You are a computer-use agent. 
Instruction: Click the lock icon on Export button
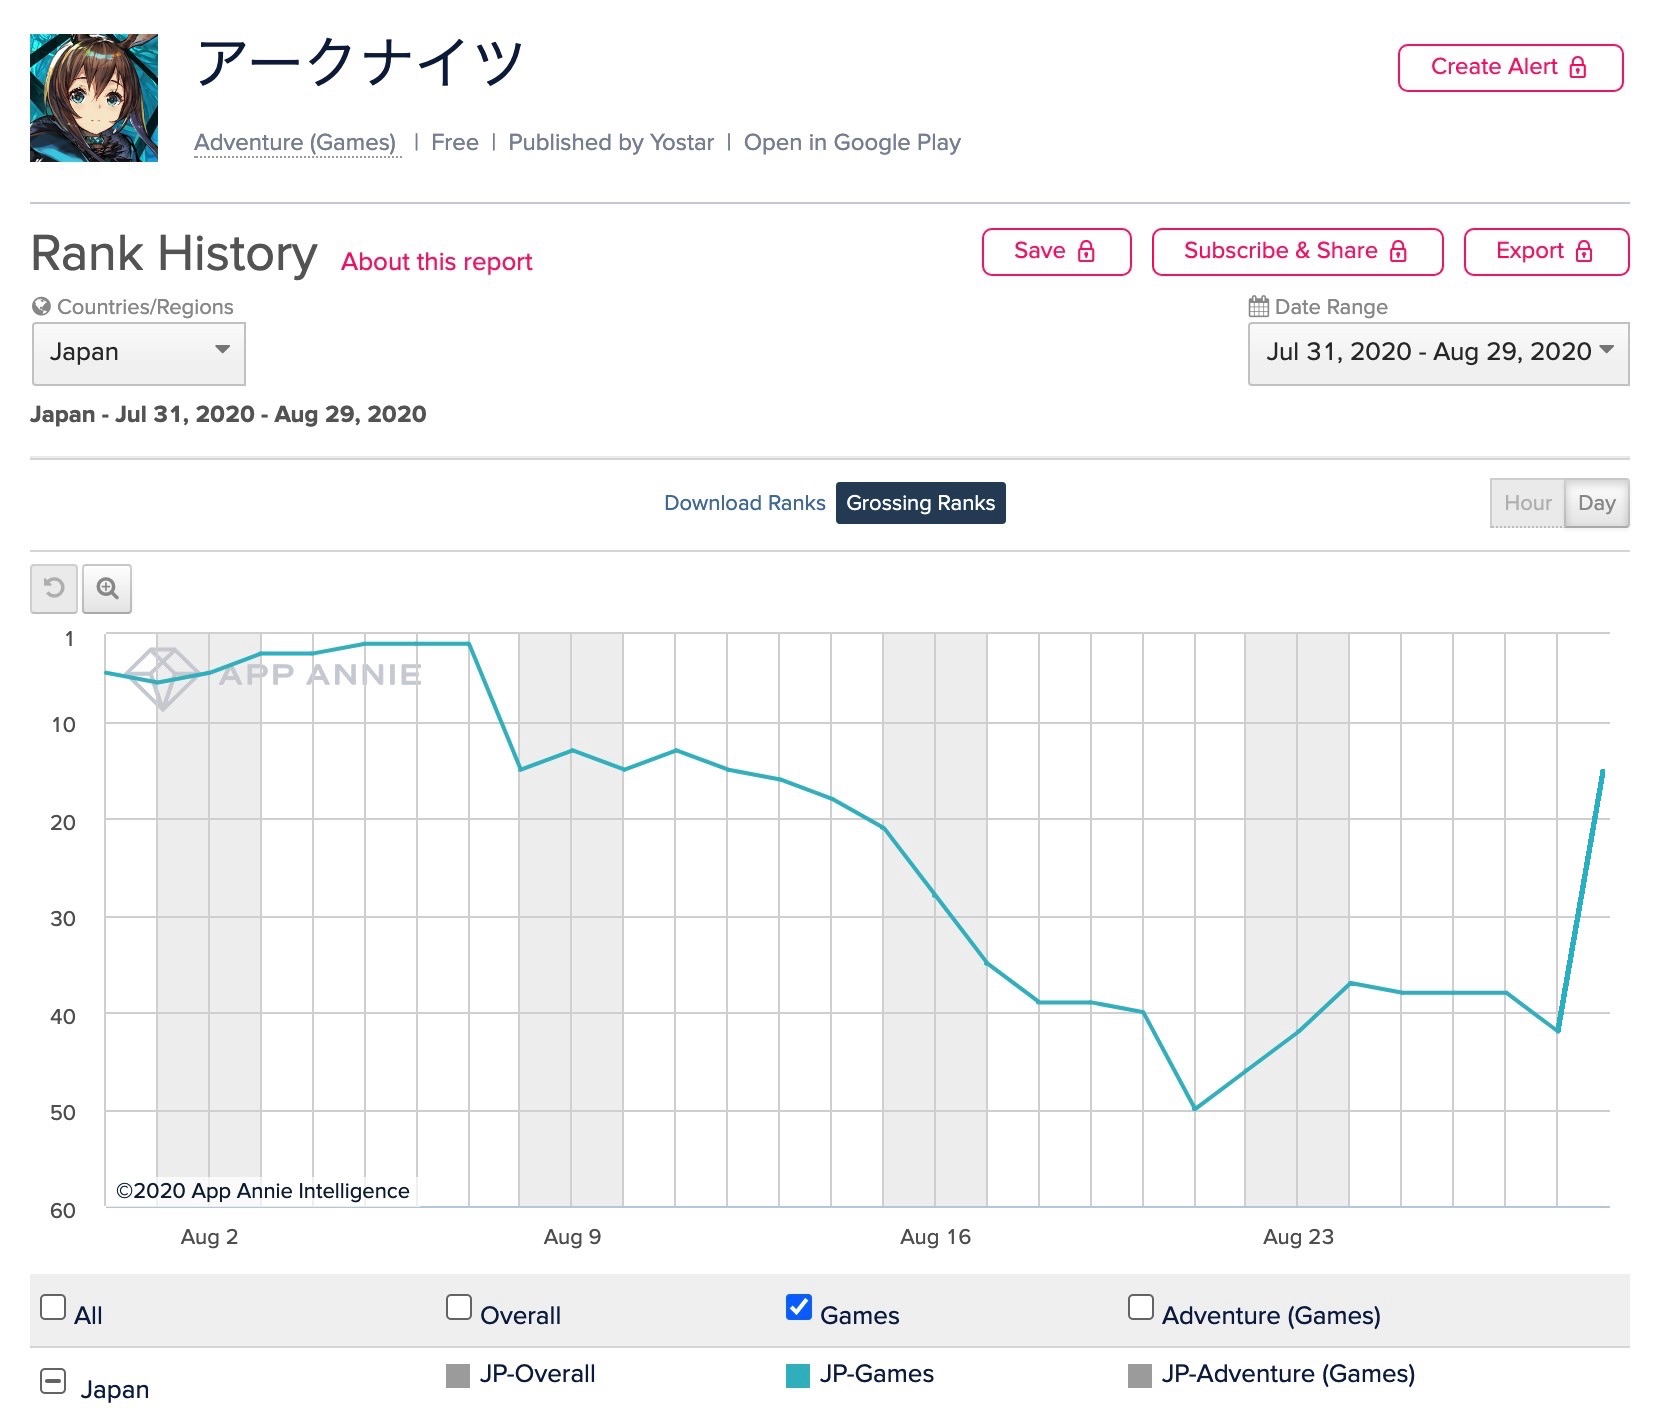[1584, 251]
